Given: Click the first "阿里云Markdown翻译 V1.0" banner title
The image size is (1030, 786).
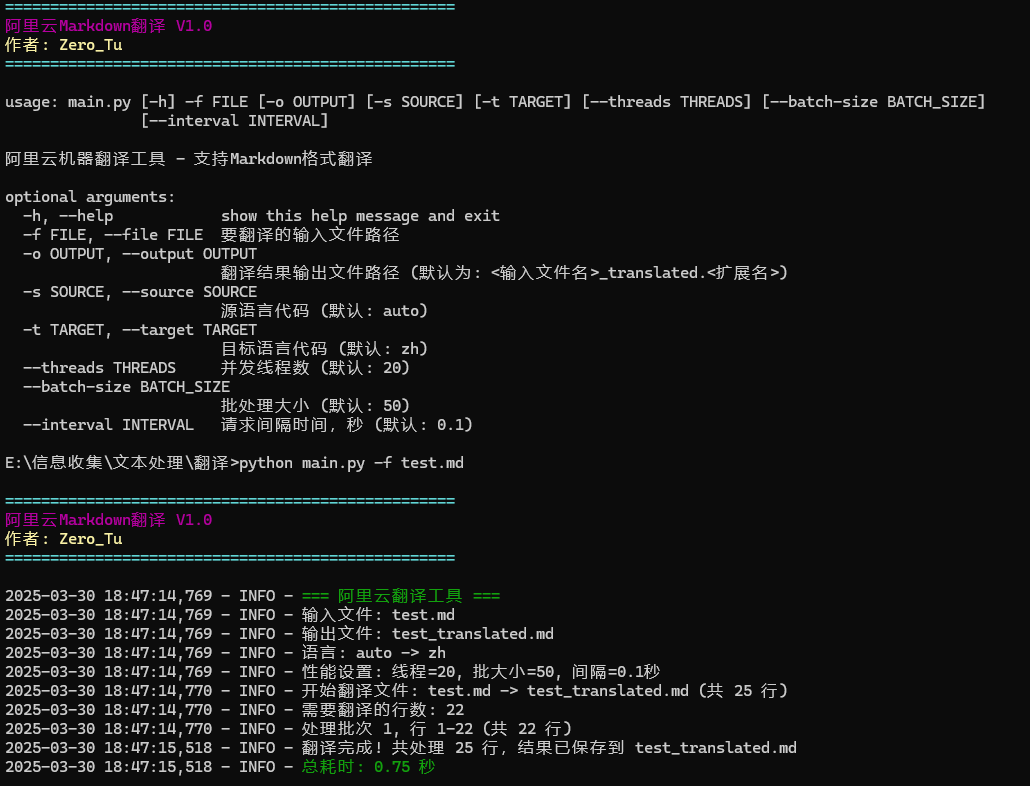Looking at the screenshot, I should [x=108, y=26].
